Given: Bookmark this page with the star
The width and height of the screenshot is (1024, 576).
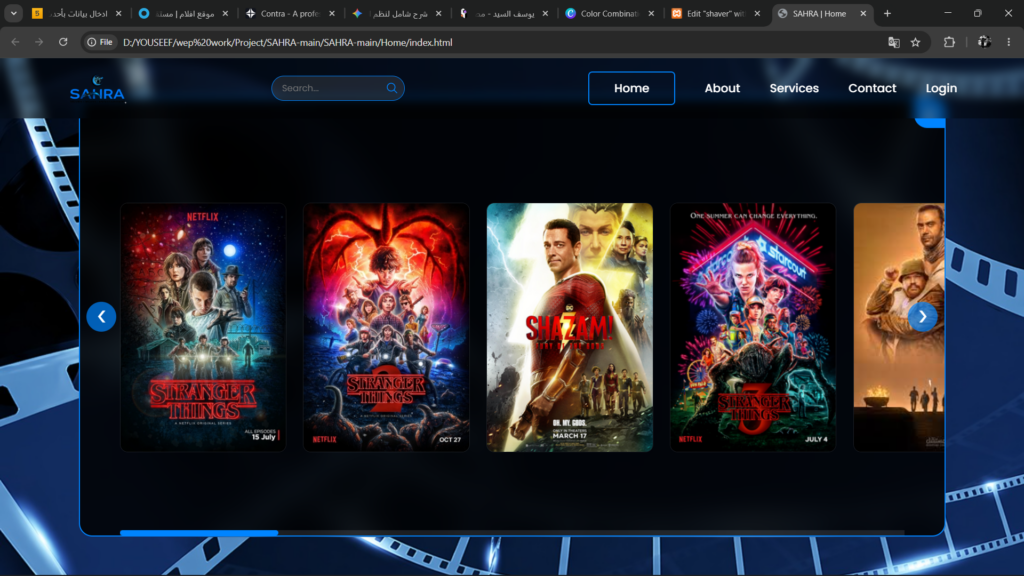Looking at the screenshot, I should 916,42.
